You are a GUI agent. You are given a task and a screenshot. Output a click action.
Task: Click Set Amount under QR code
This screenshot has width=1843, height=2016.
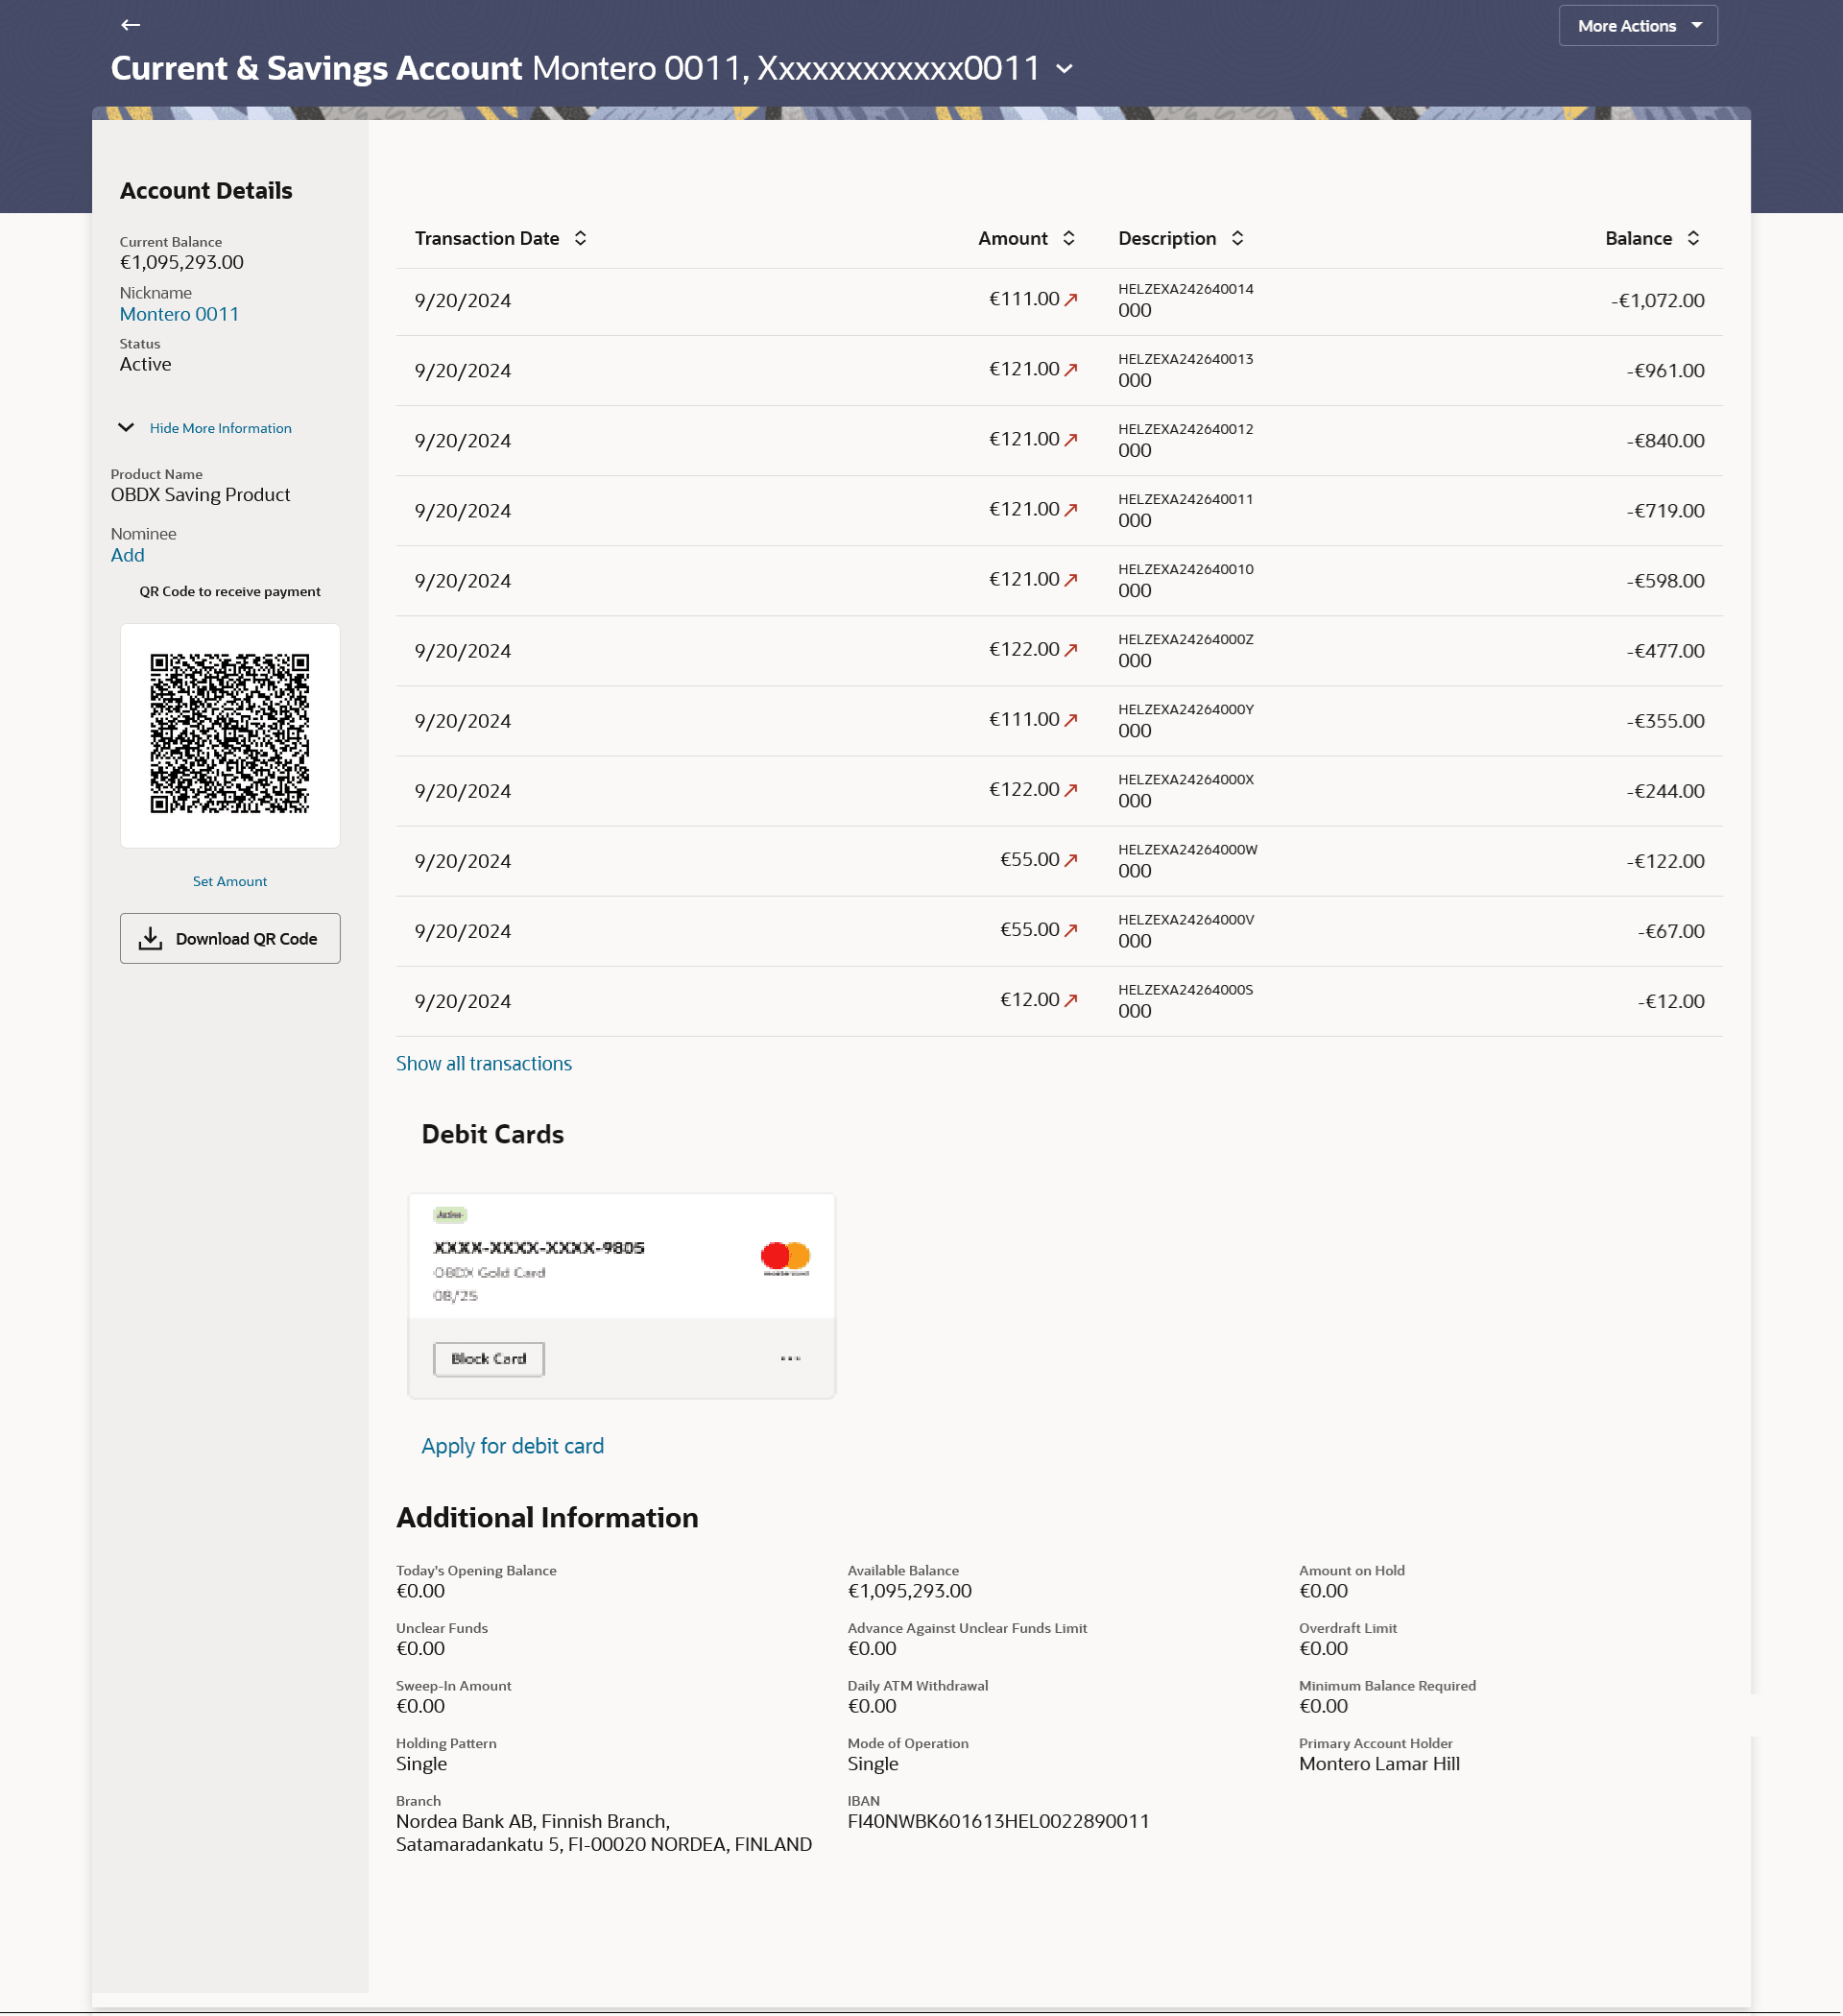(x=230, y=881)
